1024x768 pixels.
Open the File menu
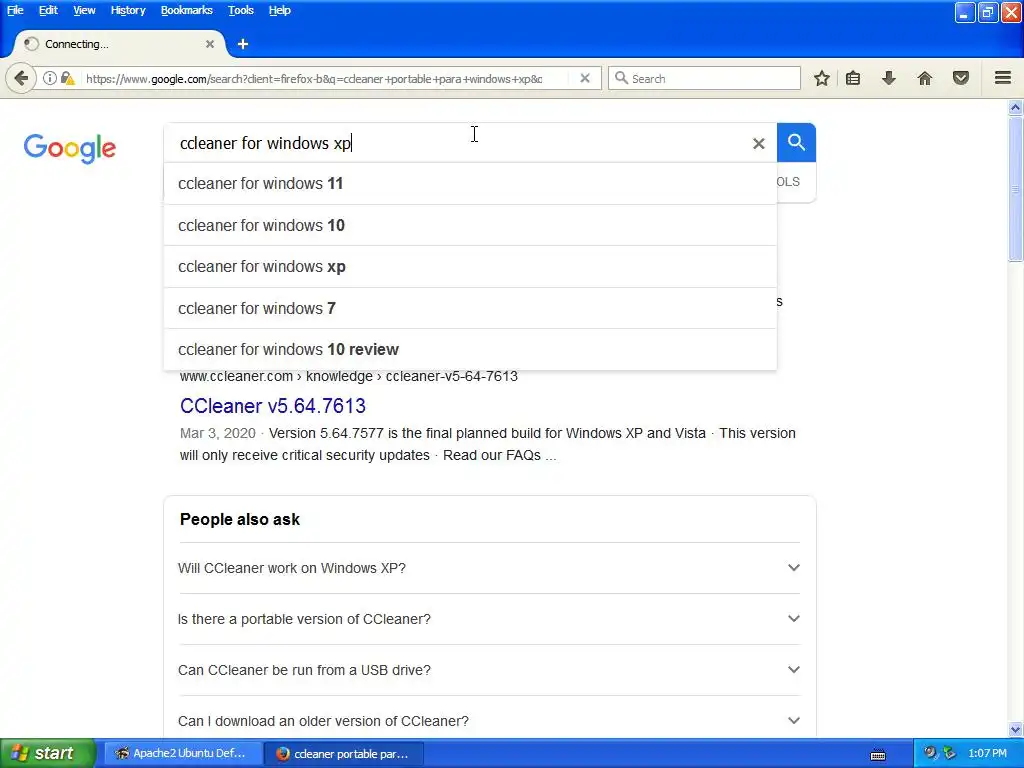pyautogui.click(x=15, y=10)
